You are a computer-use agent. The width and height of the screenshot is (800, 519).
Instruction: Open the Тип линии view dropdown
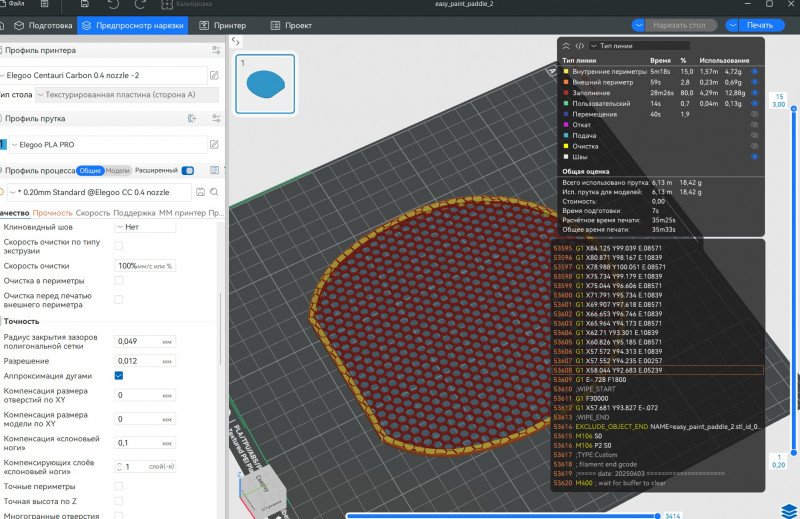[640, 45]
